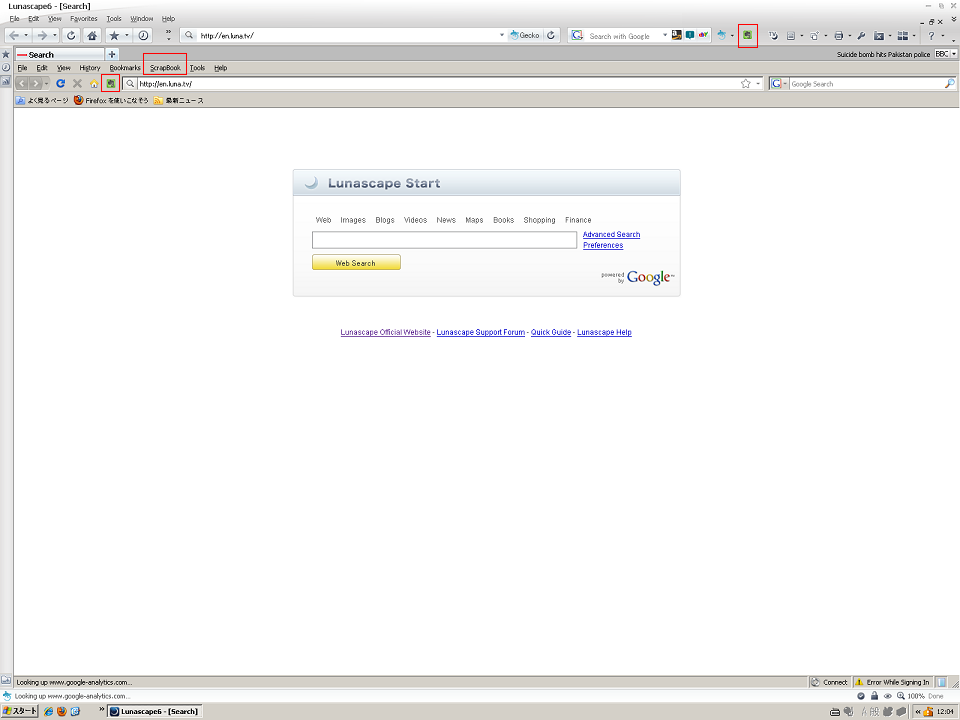Image resolution: width=960 pixels, height=720 pixels.
Task: Open the Lunascape Support Forum link
Action: [x=481, y=332]
